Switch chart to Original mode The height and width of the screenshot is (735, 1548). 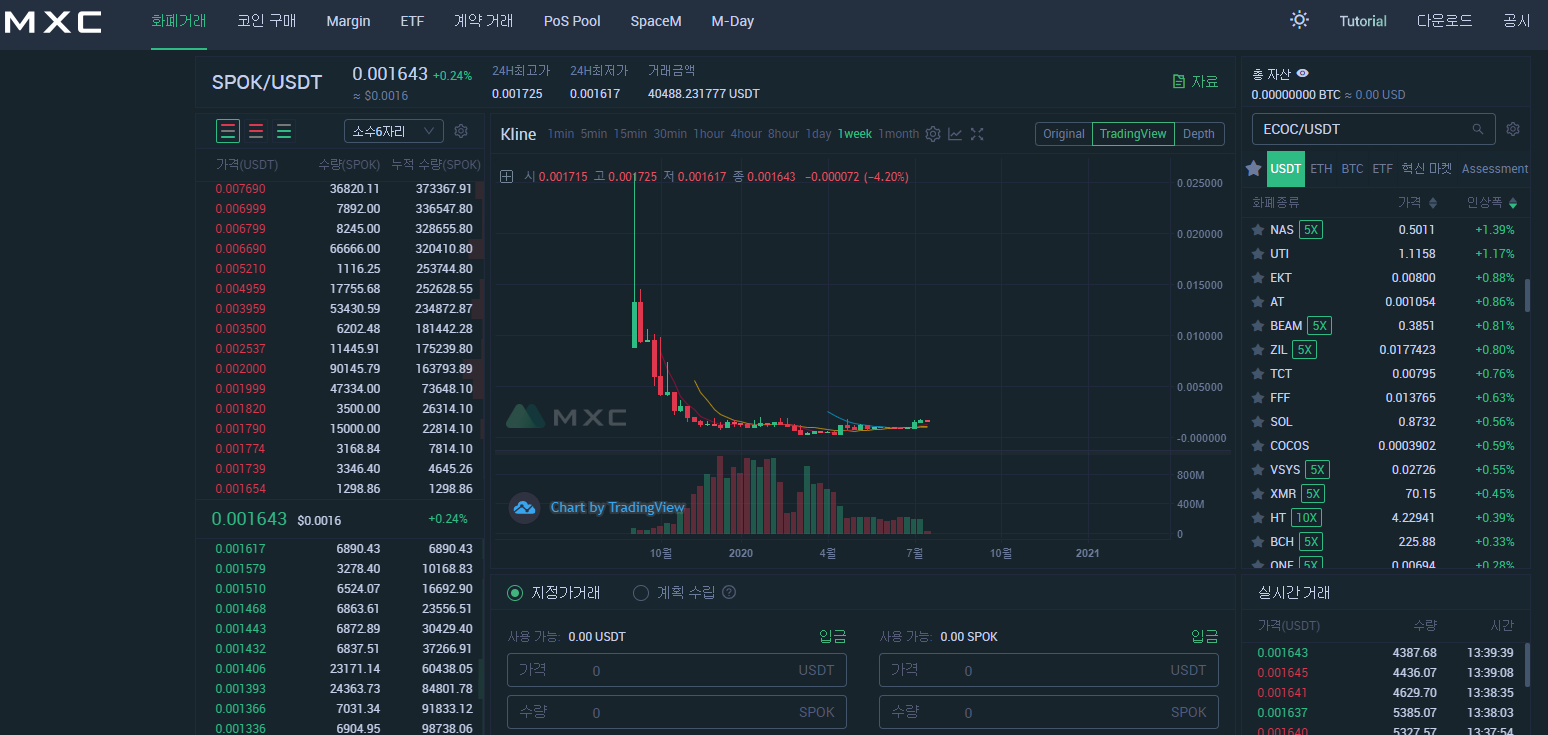[x=1064, y=134]
